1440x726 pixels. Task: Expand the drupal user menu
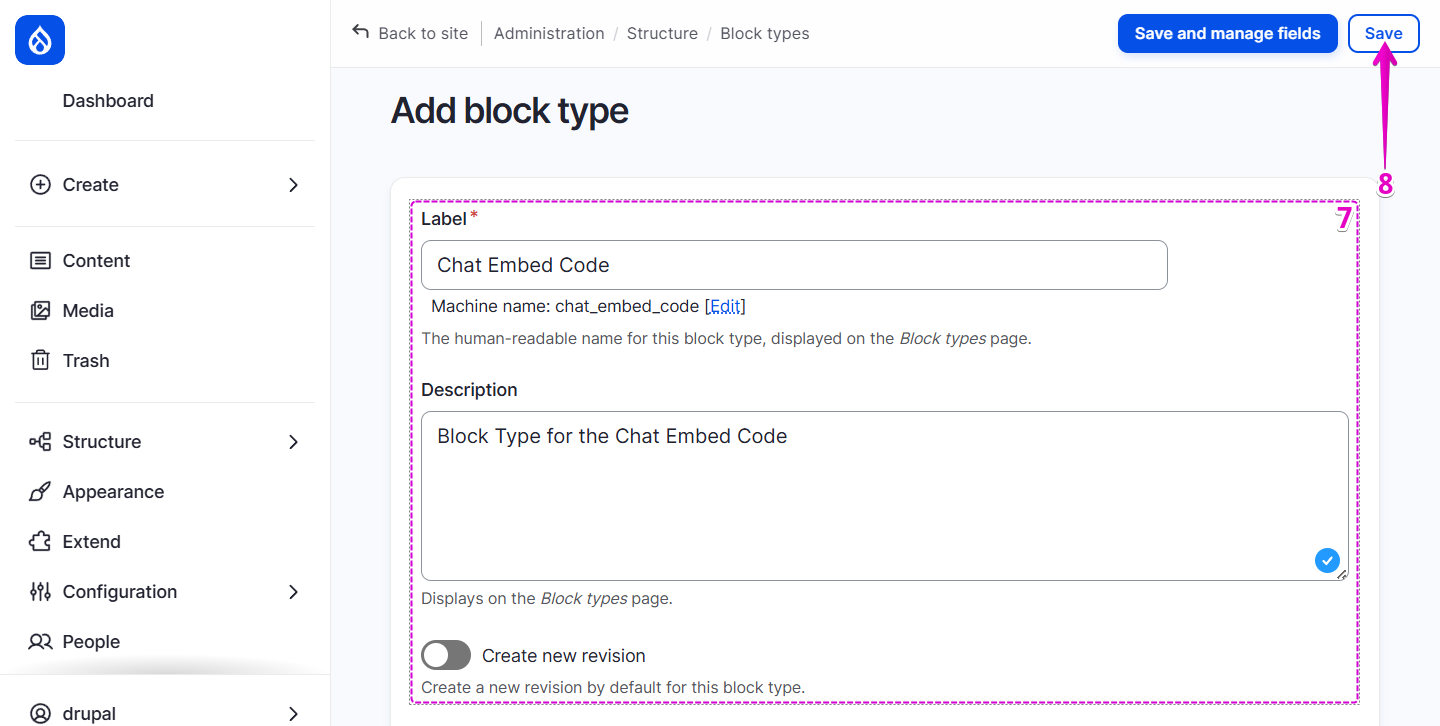point(292,713)
